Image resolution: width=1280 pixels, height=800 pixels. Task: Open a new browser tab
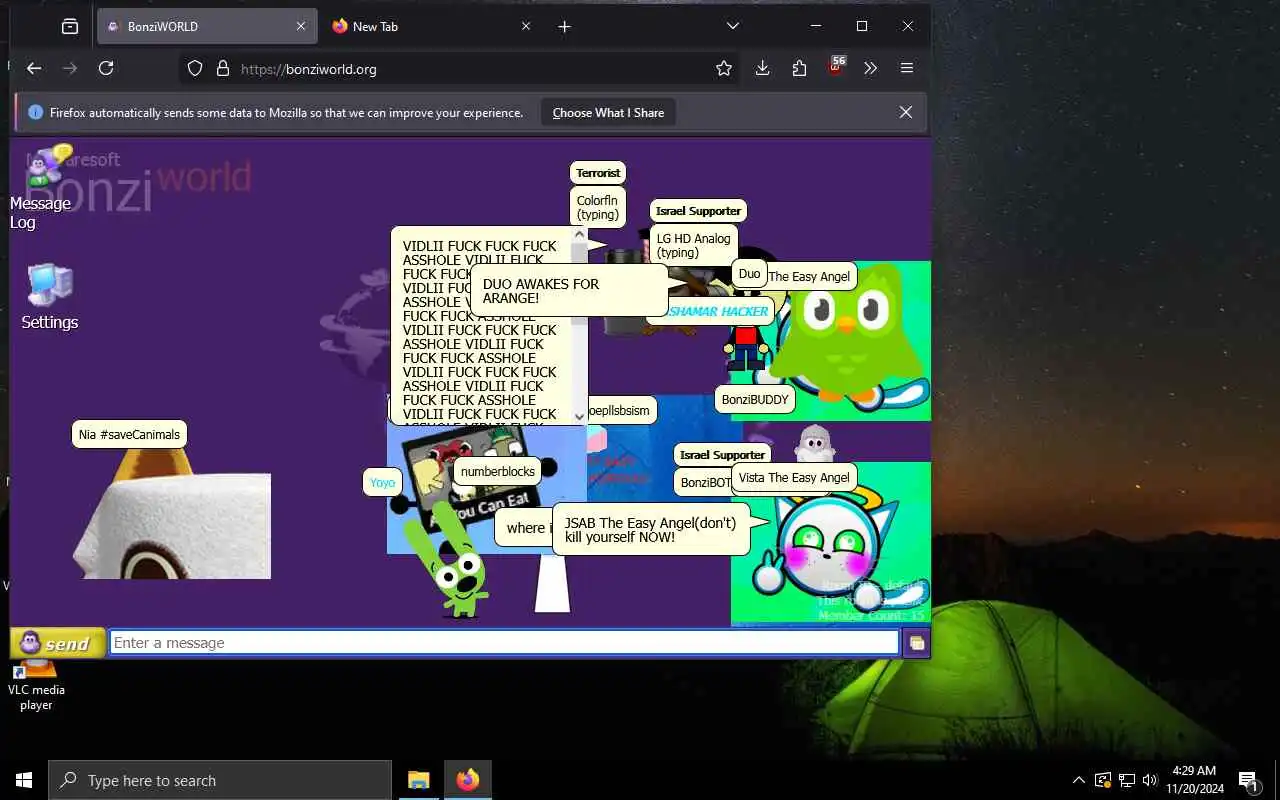pyautogui.click(x=564, y=26)
